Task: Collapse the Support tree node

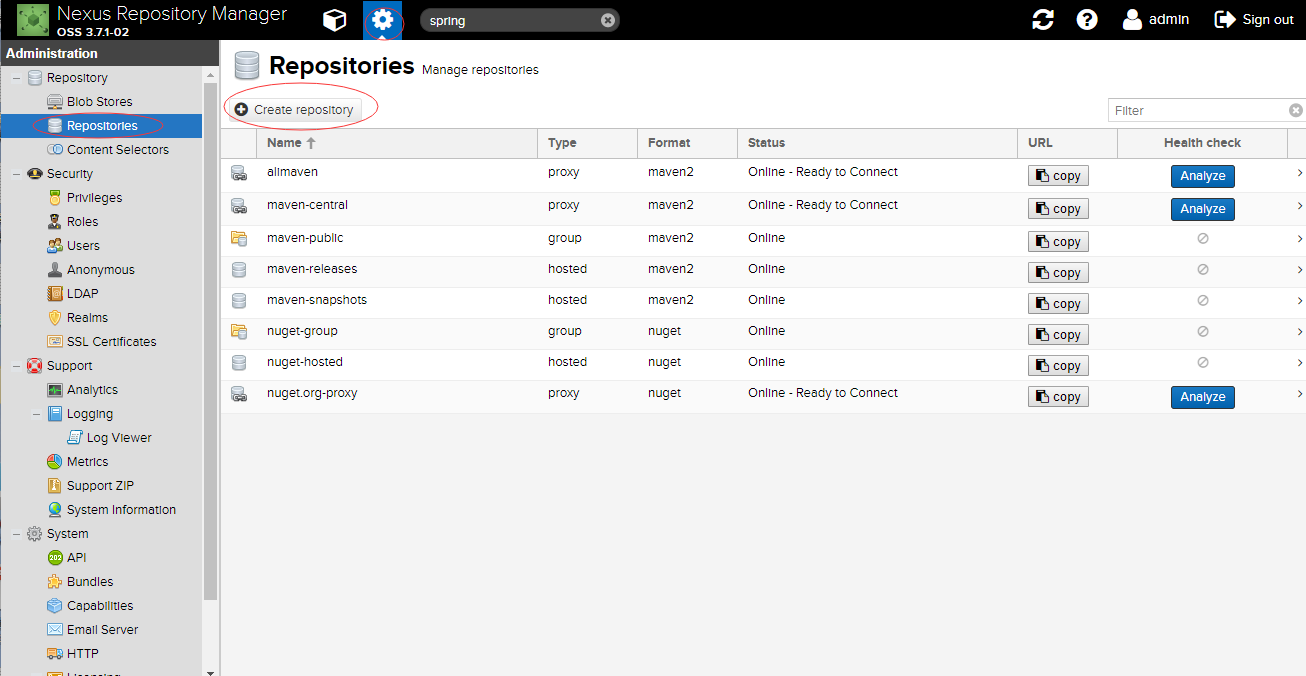Action: pos(17,366)
